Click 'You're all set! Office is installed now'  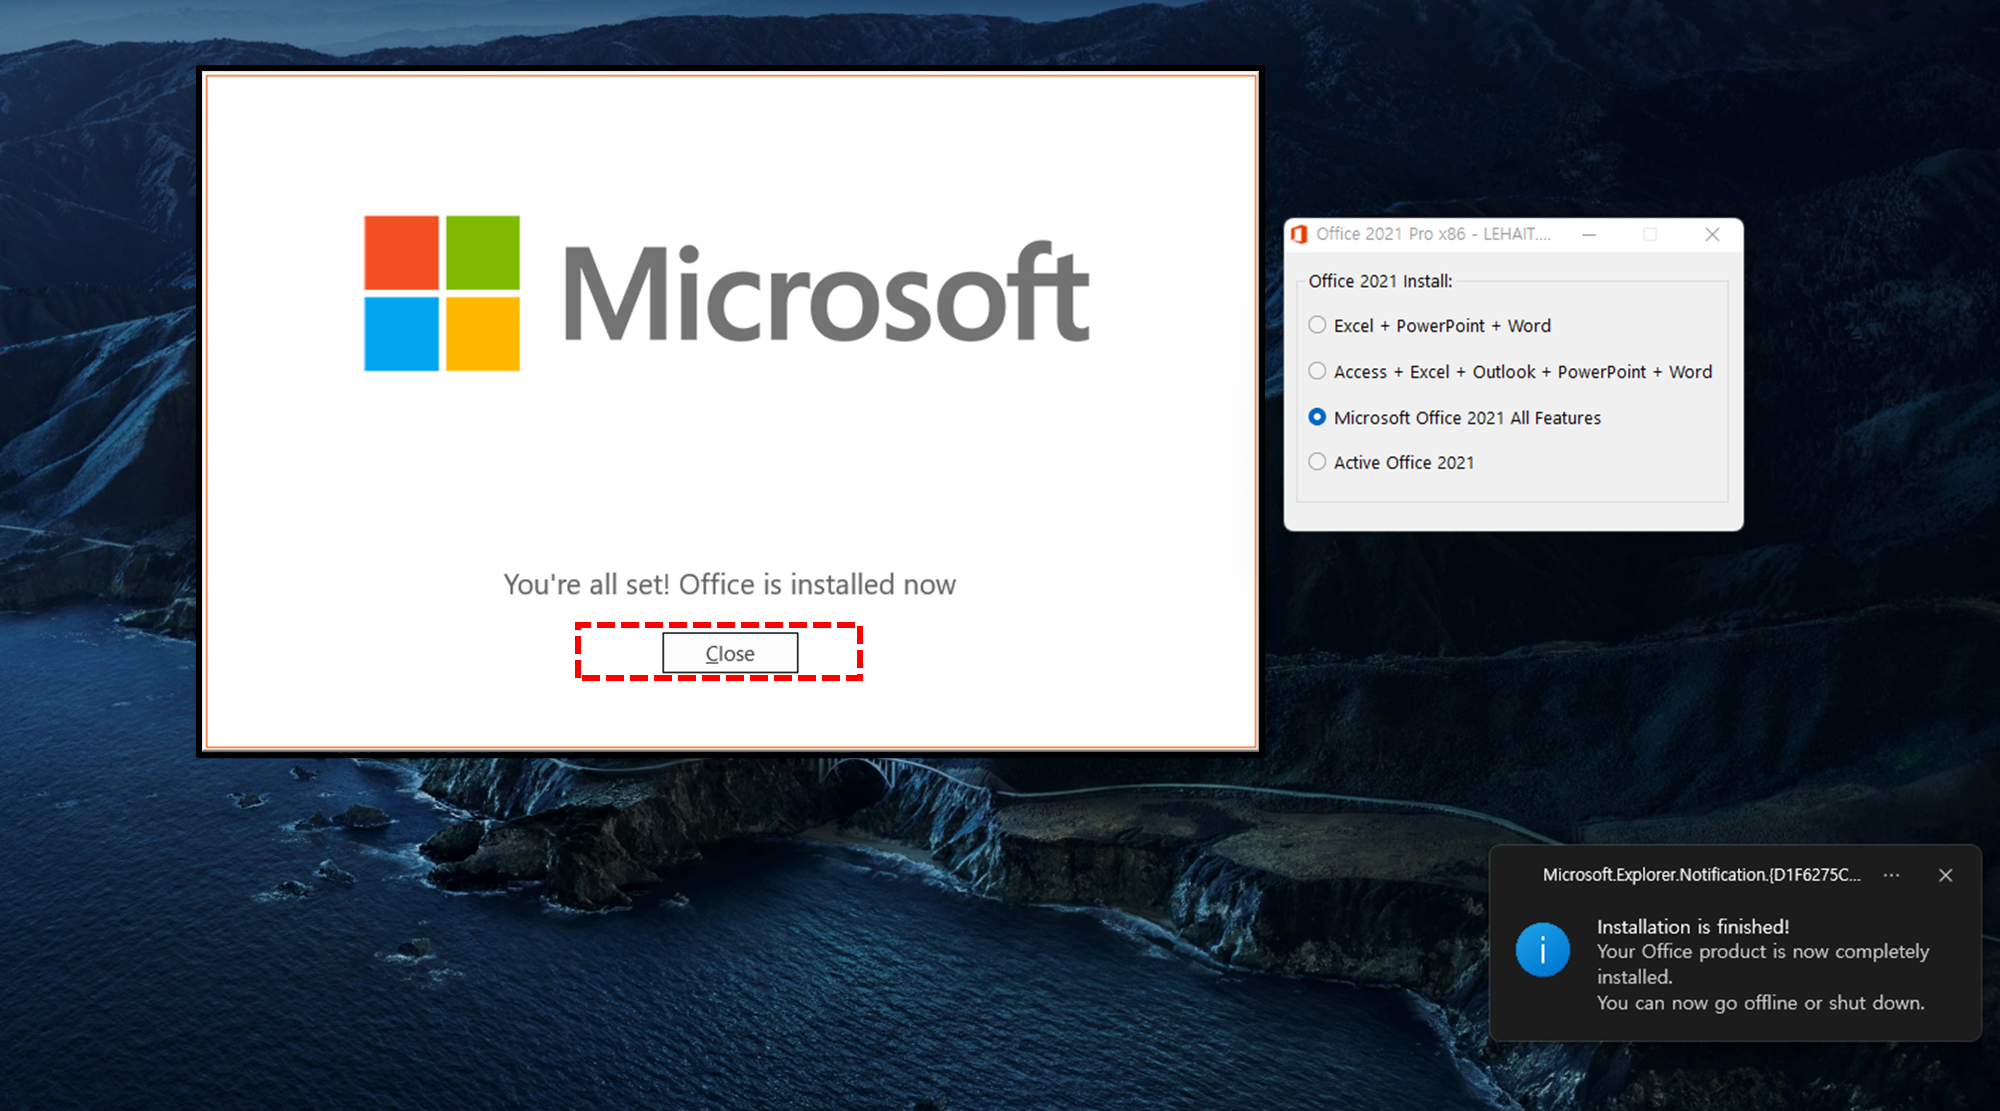coord(730,584)
